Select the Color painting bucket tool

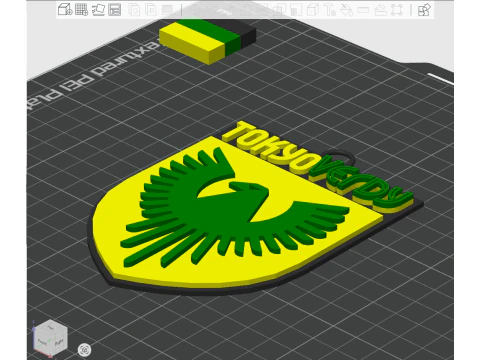click(x=347, y=10)
